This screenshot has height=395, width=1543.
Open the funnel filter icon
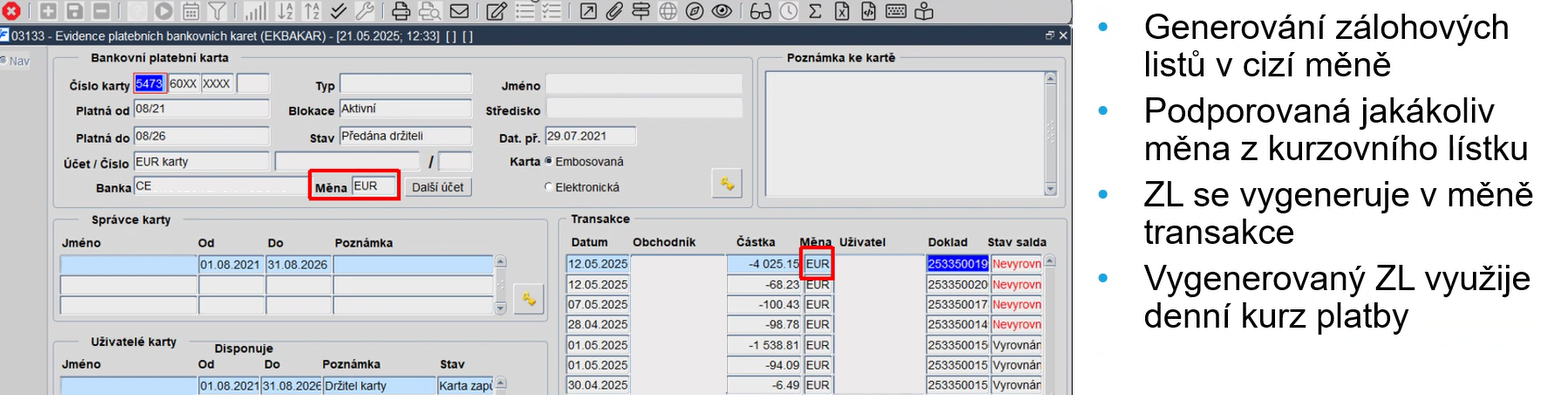click(216, 12)
